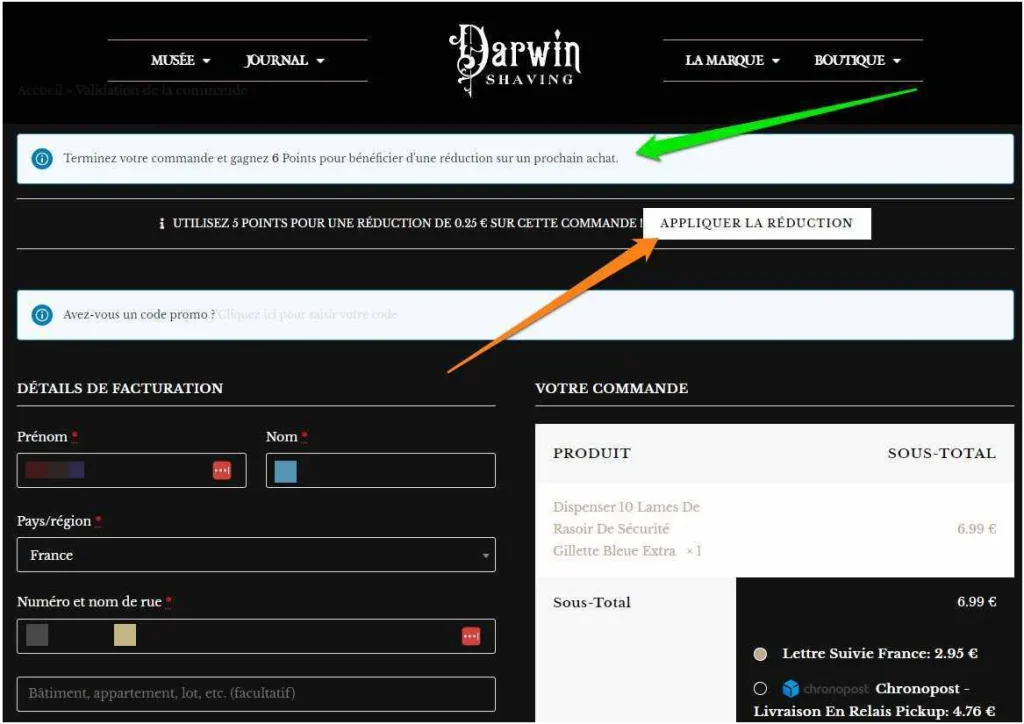The width and height of the screenshot is (1024, 724).
Task: Click the Prénom input field
Action: pyautogui.click(x=131, y=470)
